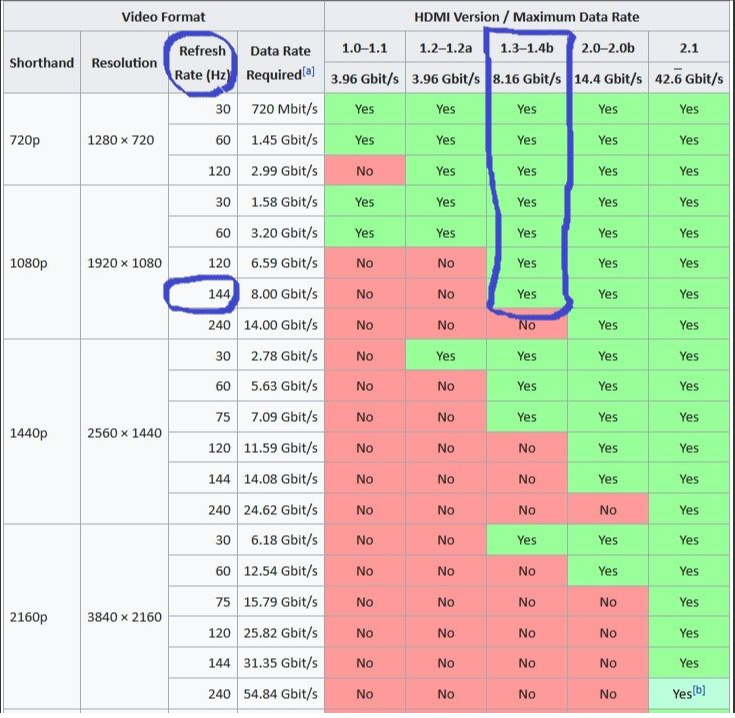Select the 2.0–2.0b HDMI version header
Viewport: 735px width, 718px height.
pyautogui.click(x=608, y=47)
